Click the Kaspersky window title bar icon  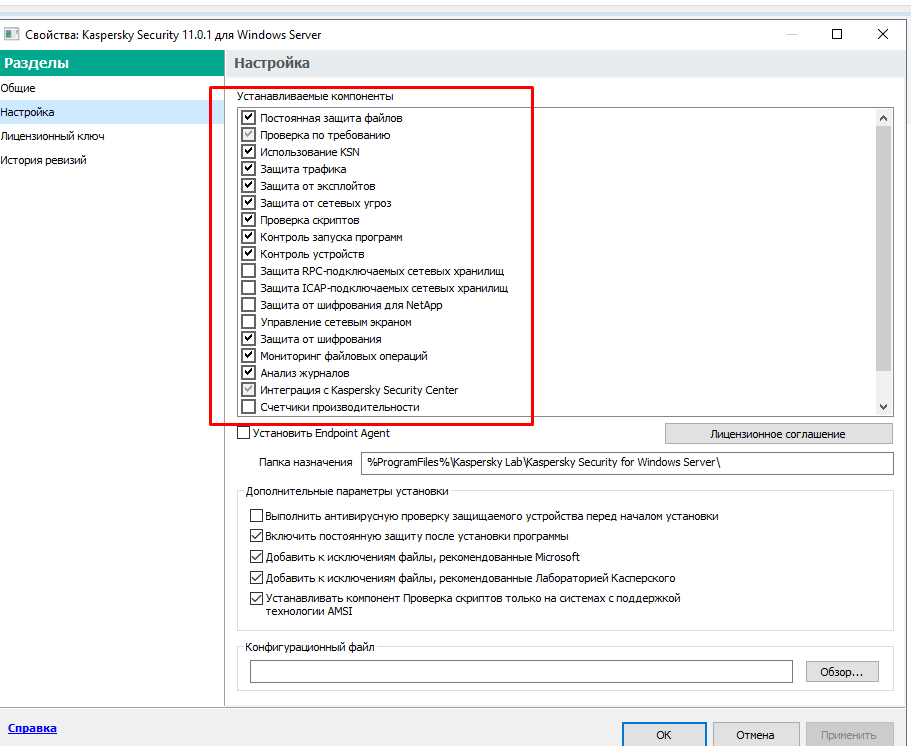11,34
